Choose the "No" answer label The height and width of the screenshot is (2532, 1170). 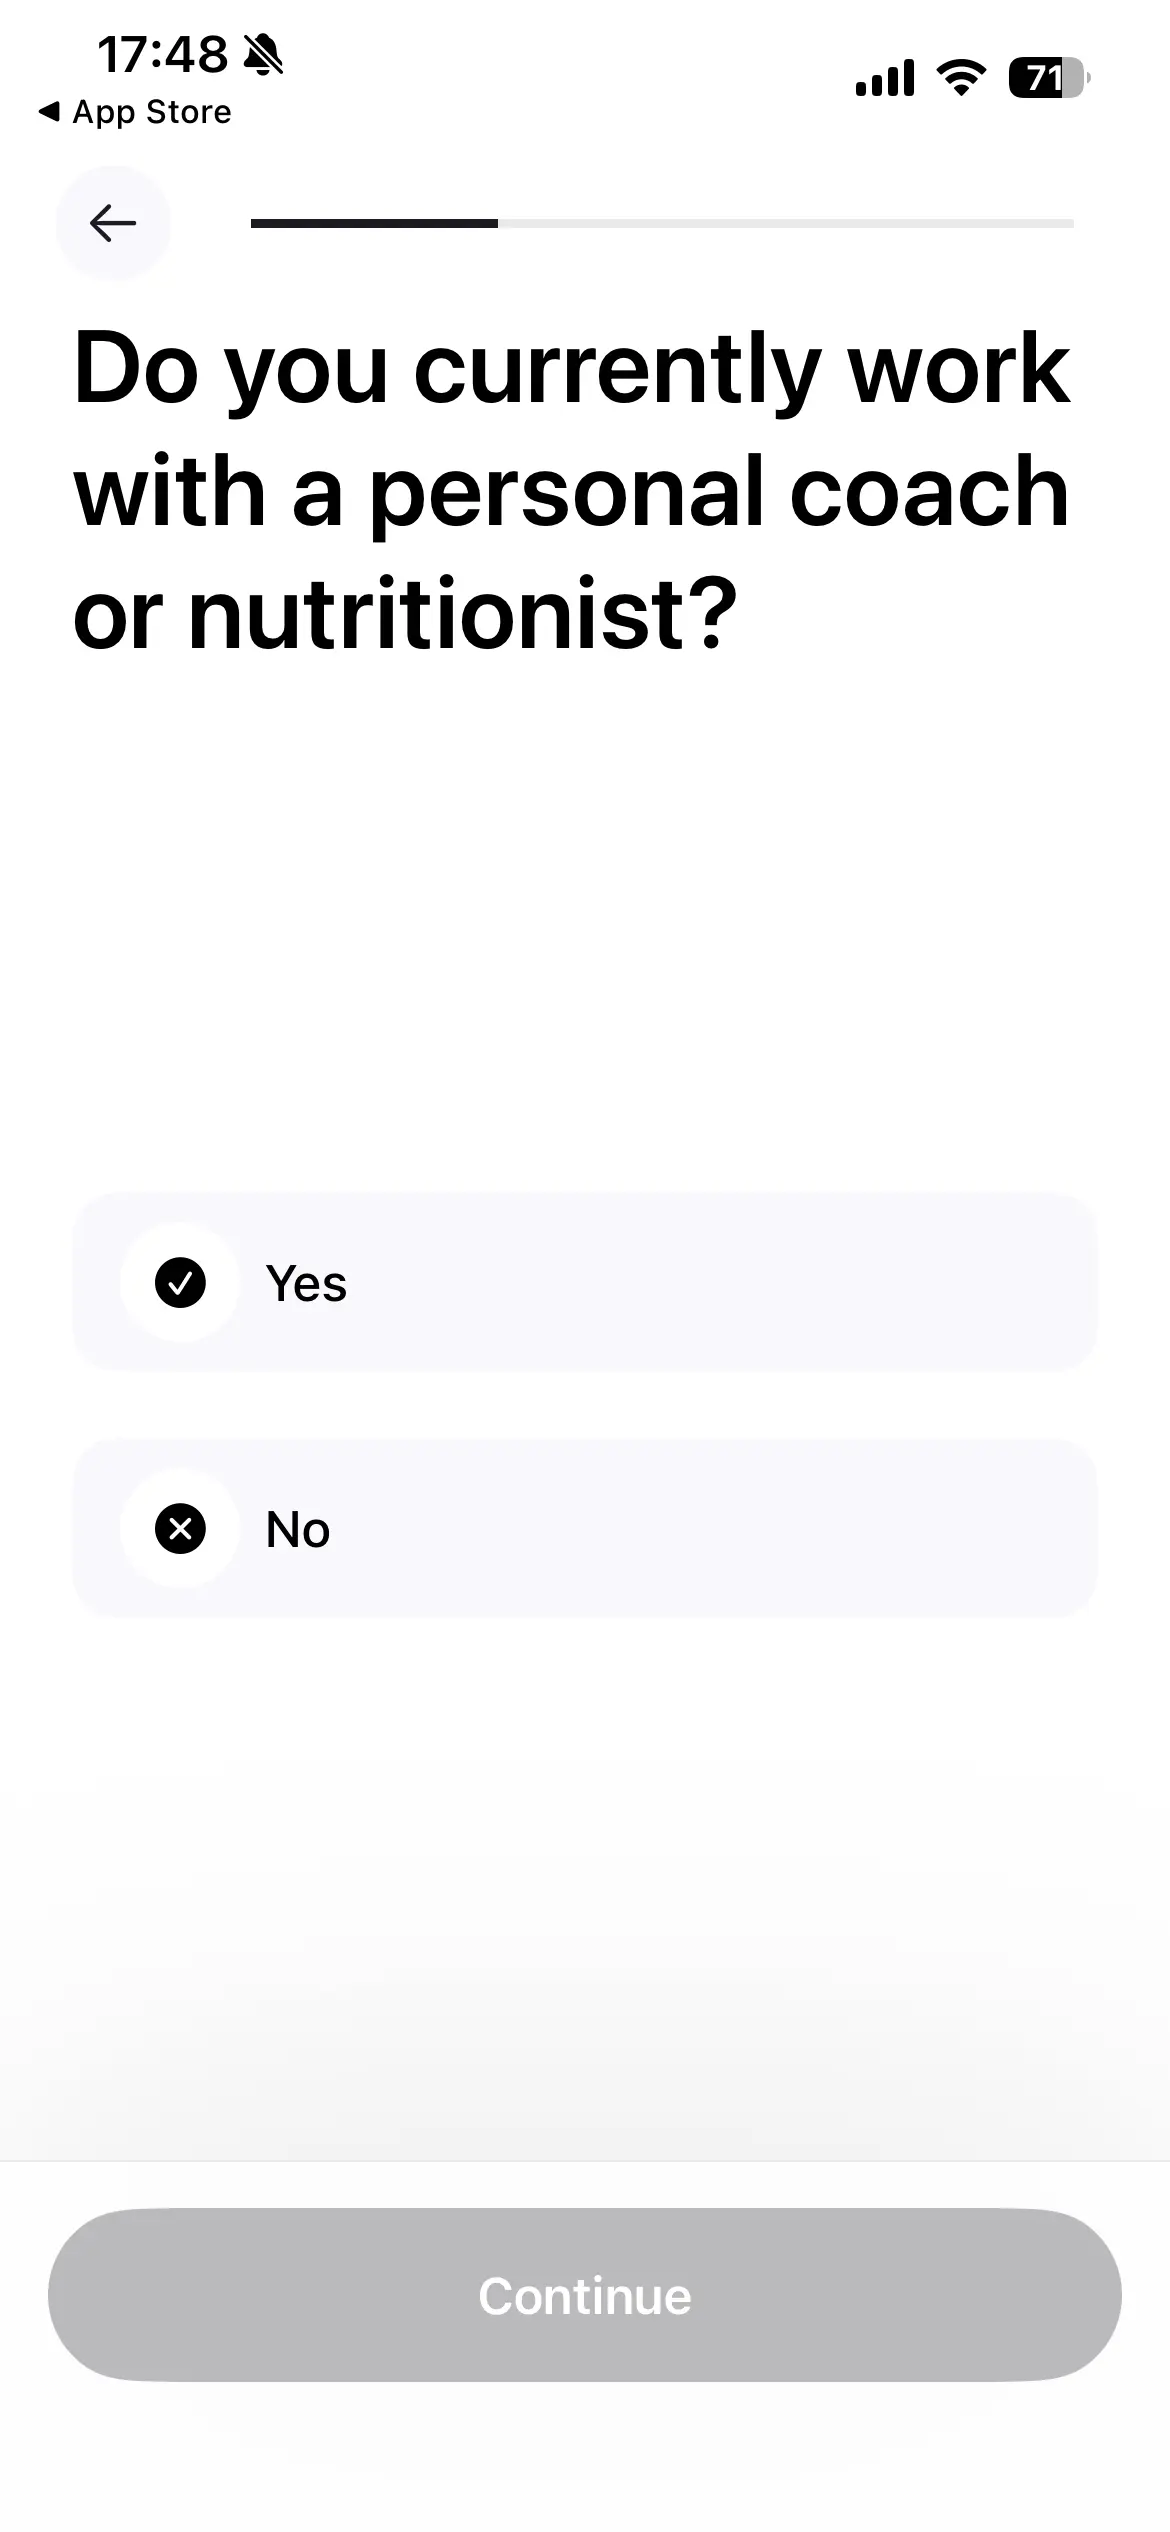click(x=298, y=1529)
